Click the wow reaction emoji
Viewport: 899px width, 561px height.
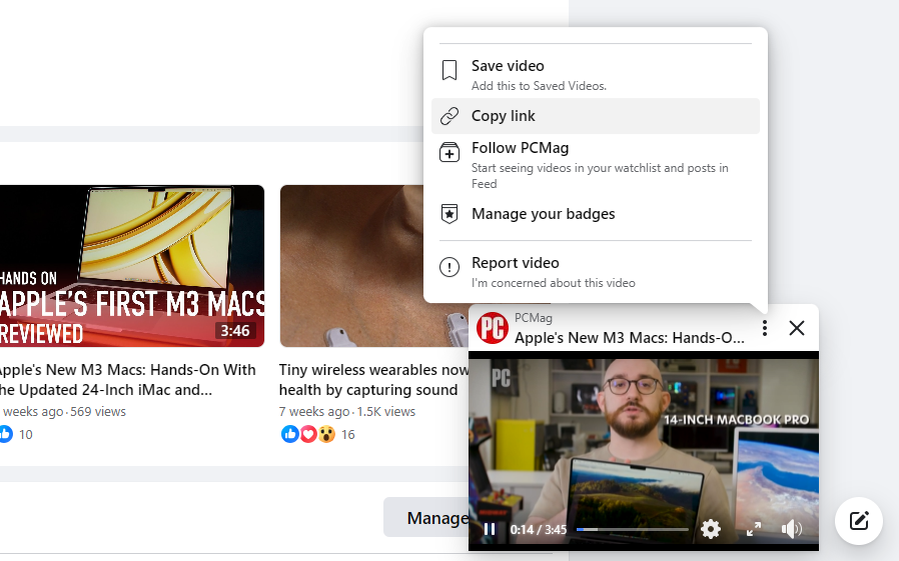[327, 434]
